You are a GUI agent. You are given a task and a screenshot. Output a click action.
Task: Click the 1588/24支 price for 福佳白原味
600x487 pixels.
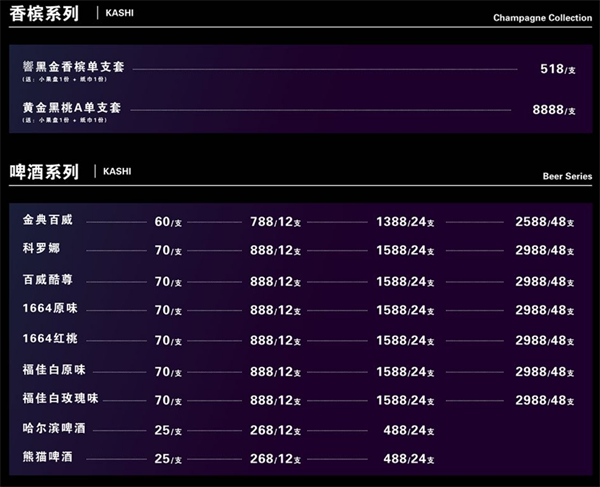click(405, 372)
